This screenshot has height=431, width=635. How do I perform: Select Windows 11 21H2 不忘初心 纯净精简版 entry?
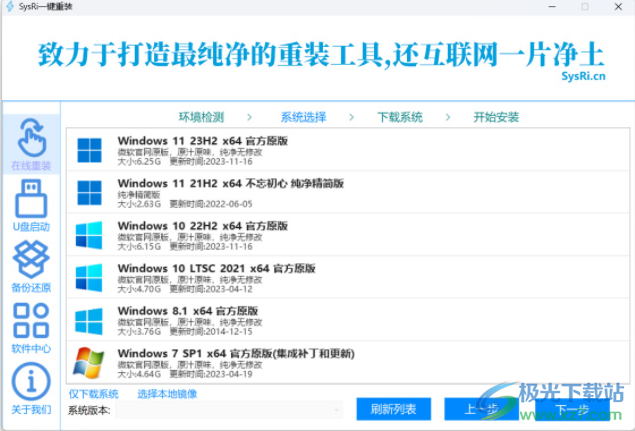pos(348,192)
